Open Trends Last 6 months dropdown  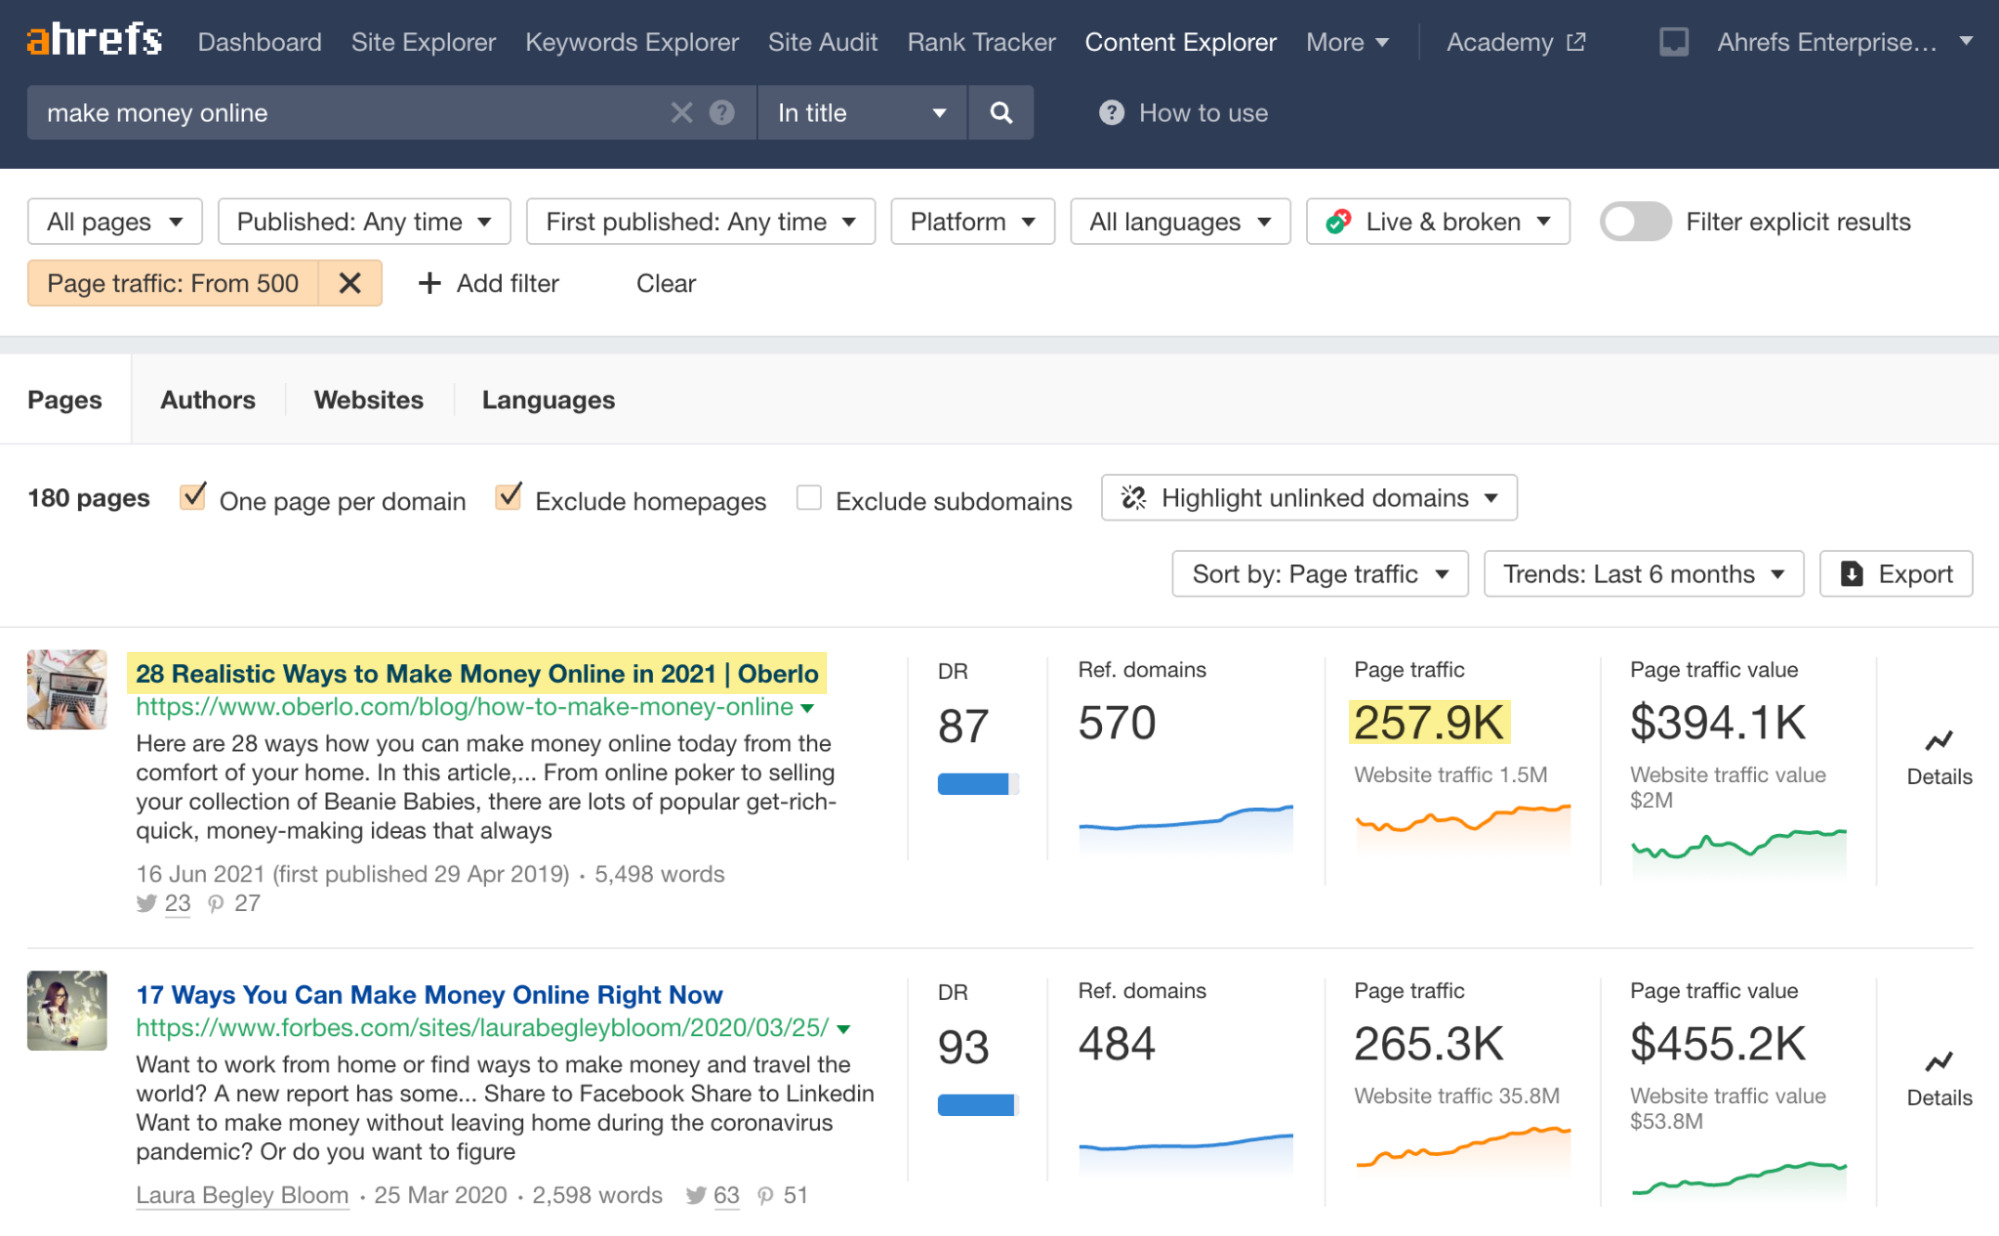1642,574
